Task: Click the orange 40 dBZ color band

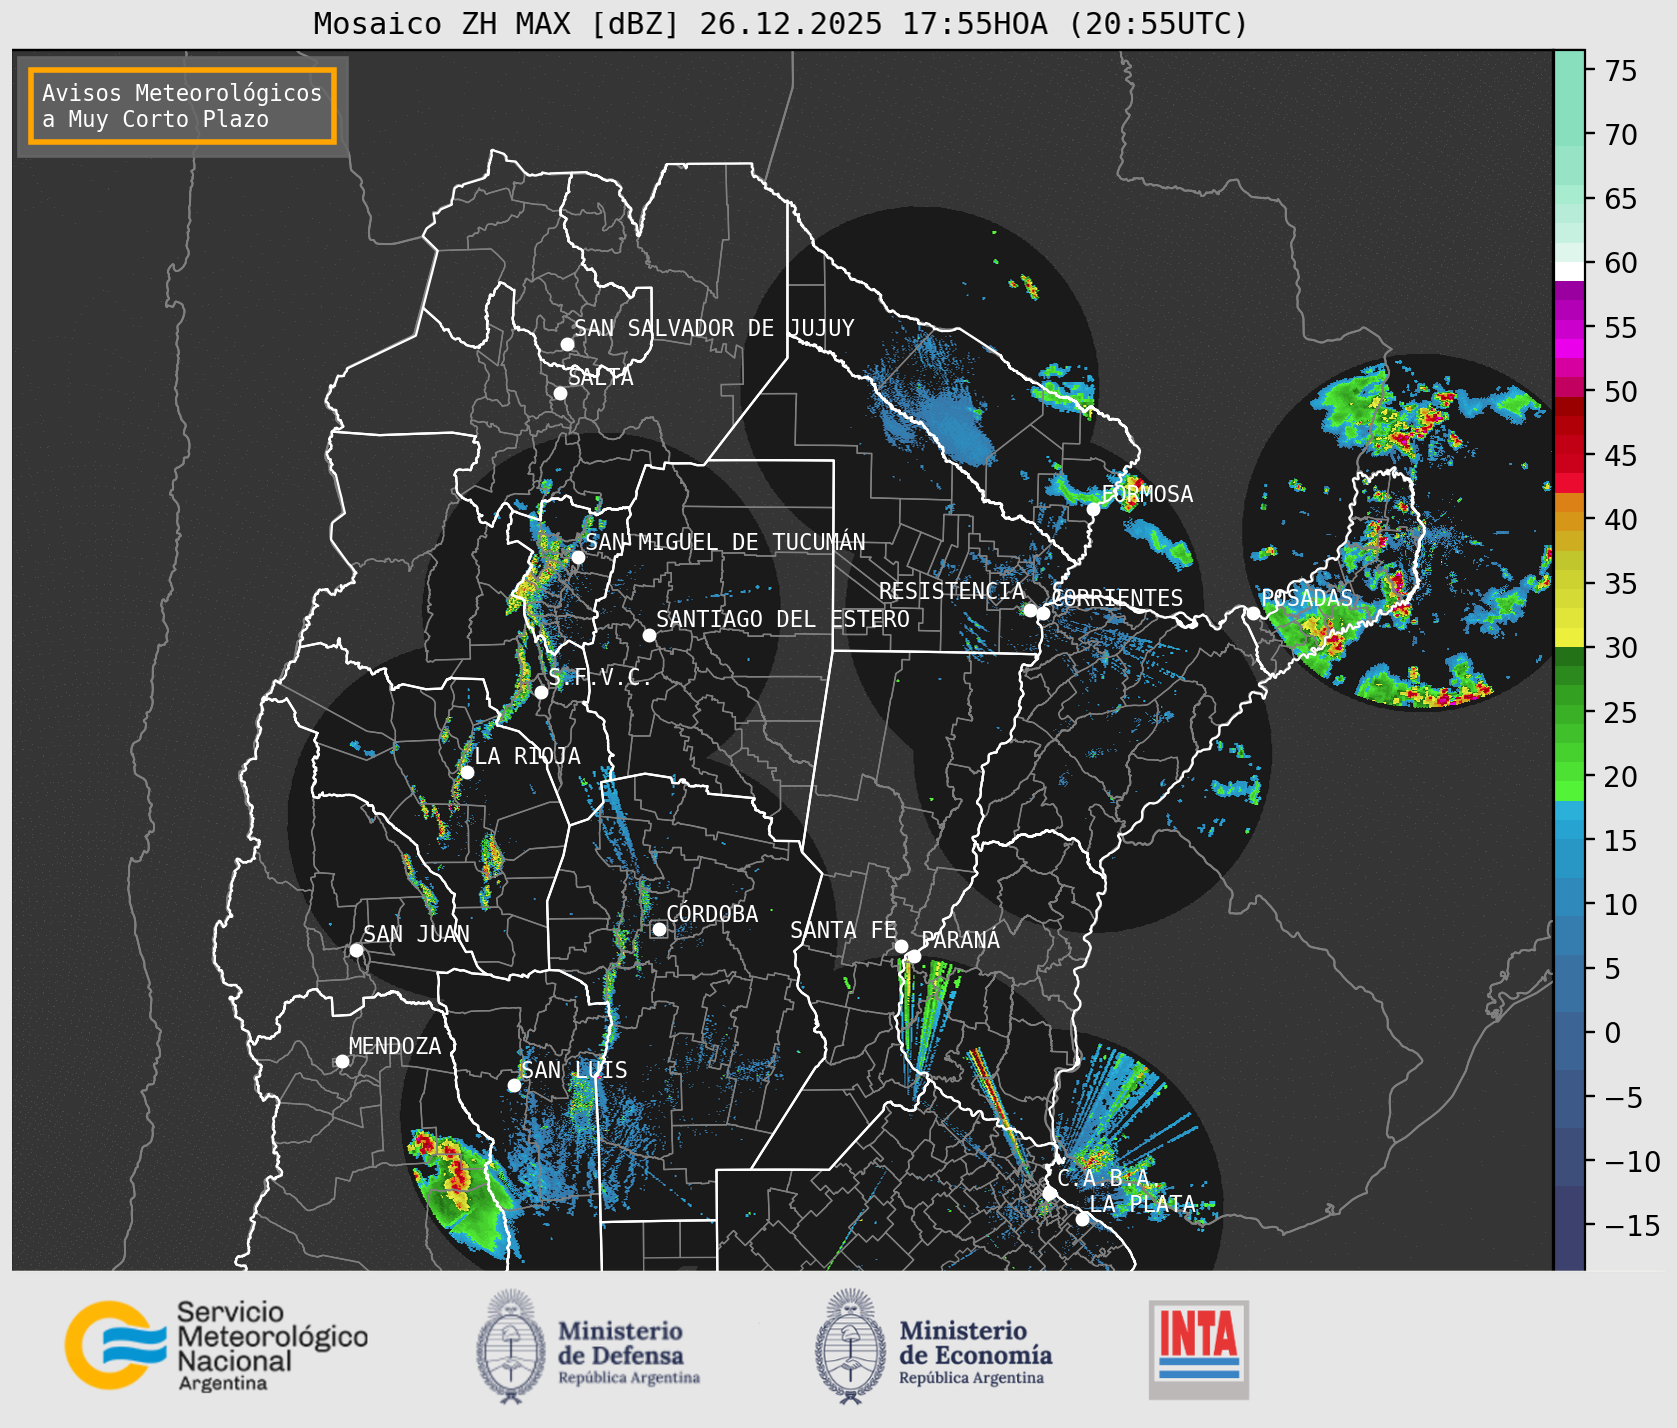Action: tap(1569, 521)
